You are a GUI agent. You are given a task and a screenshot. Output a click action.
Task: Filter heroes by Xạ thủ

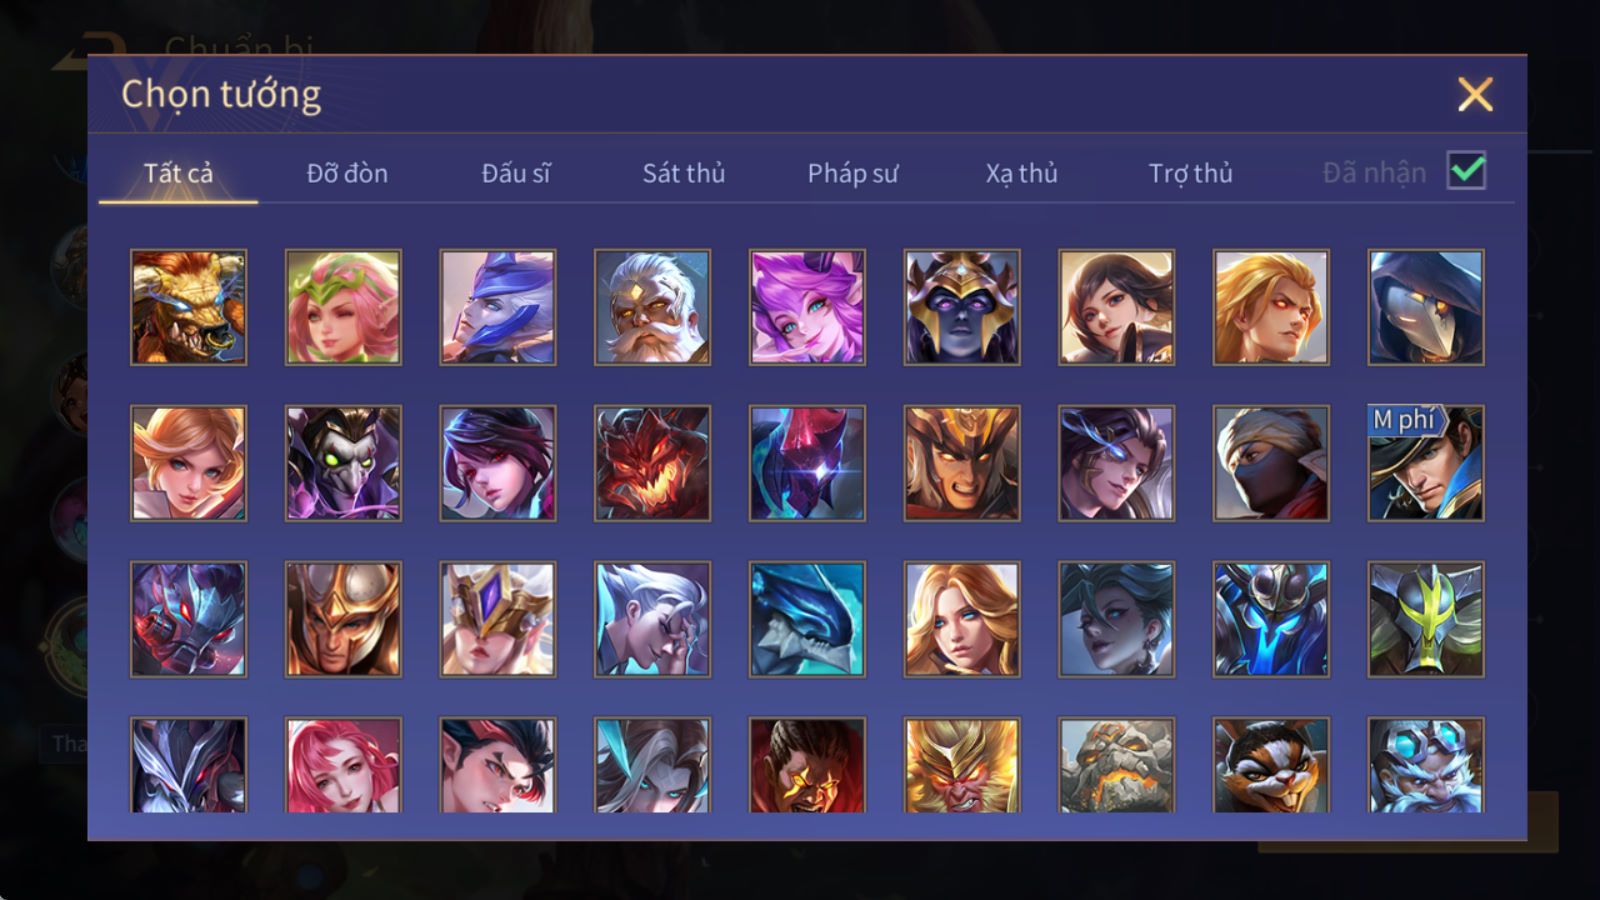pos(1021,173)
